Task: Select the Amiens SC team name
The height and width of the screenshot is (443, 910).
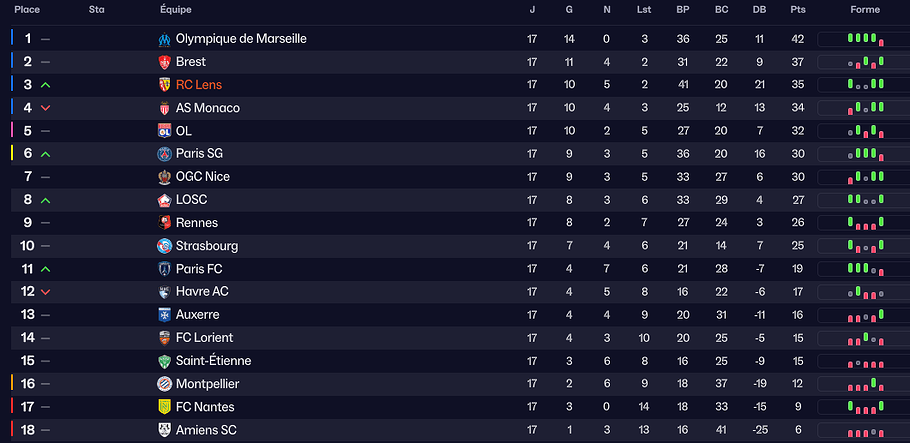Action: 206,430
